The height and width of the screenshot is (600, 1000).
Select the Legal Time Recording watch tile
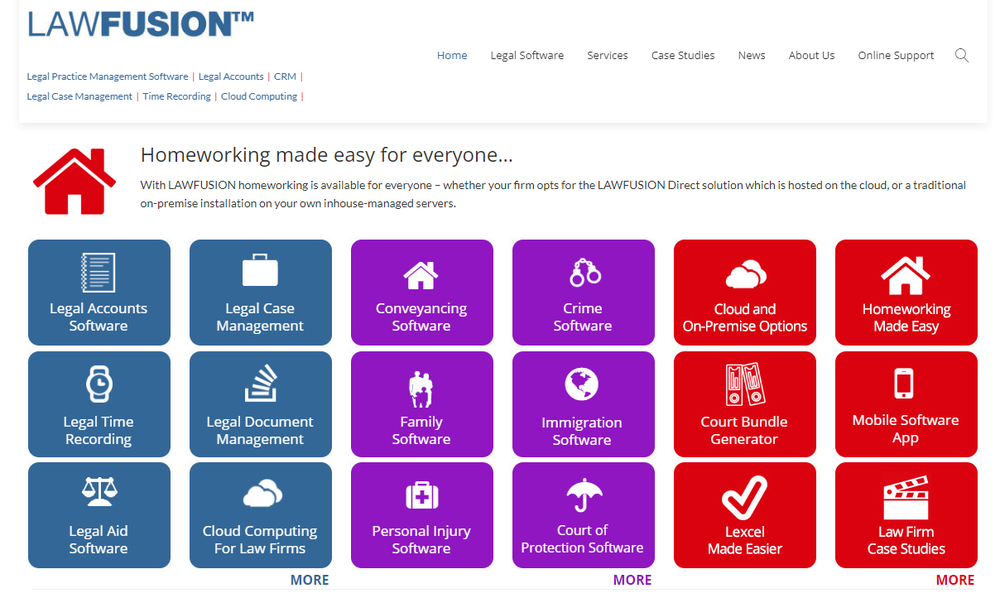[99, 404]
